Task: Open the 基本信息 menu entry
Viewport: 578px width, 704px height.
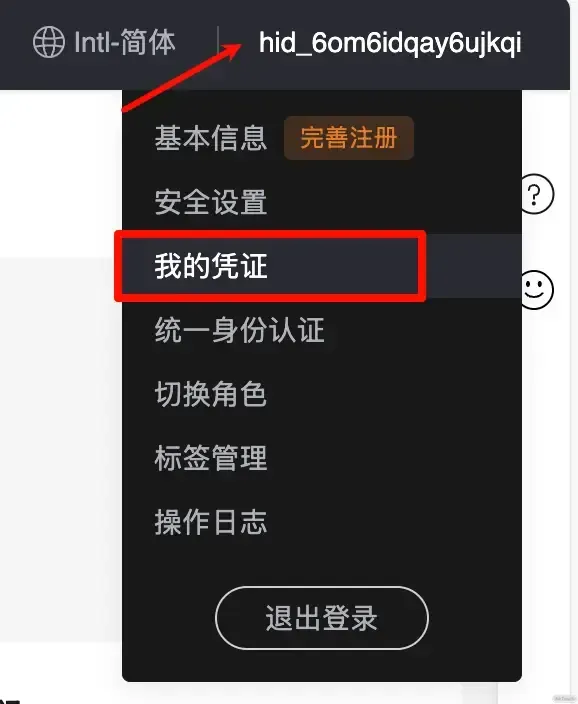Action: pos(211,138)
